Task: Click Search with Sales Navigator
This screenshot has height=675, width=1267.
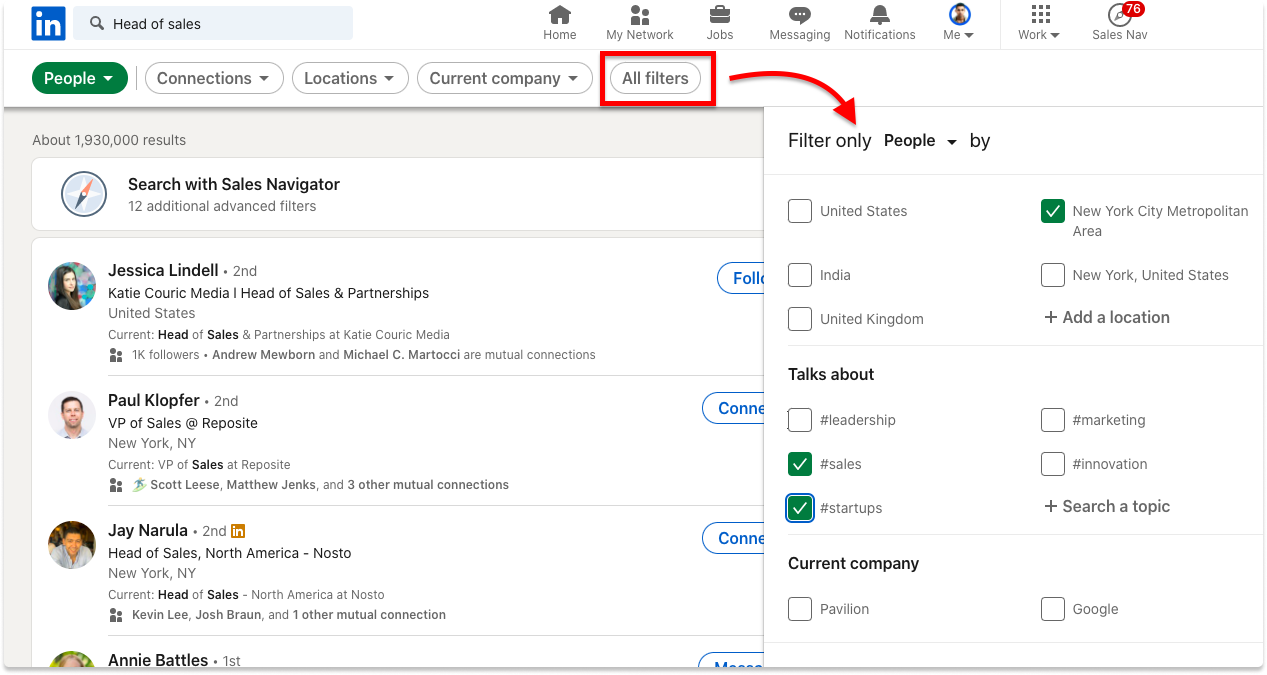Action: (x=234, y=184)
